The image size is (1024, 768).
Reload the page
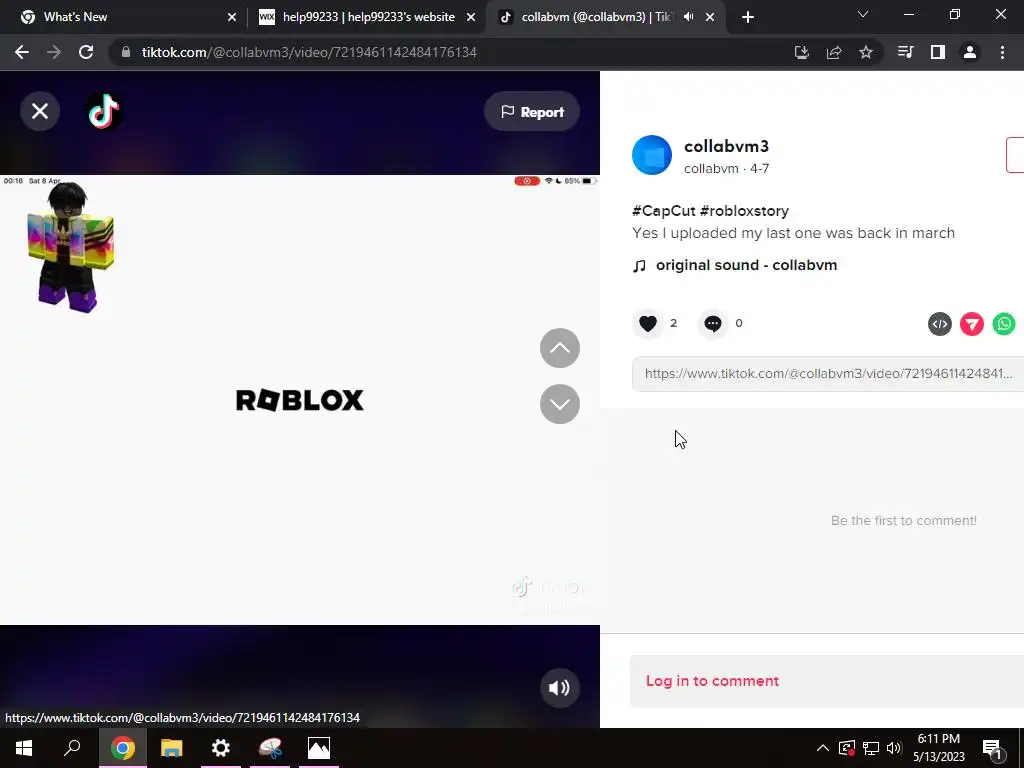[86, 52]
